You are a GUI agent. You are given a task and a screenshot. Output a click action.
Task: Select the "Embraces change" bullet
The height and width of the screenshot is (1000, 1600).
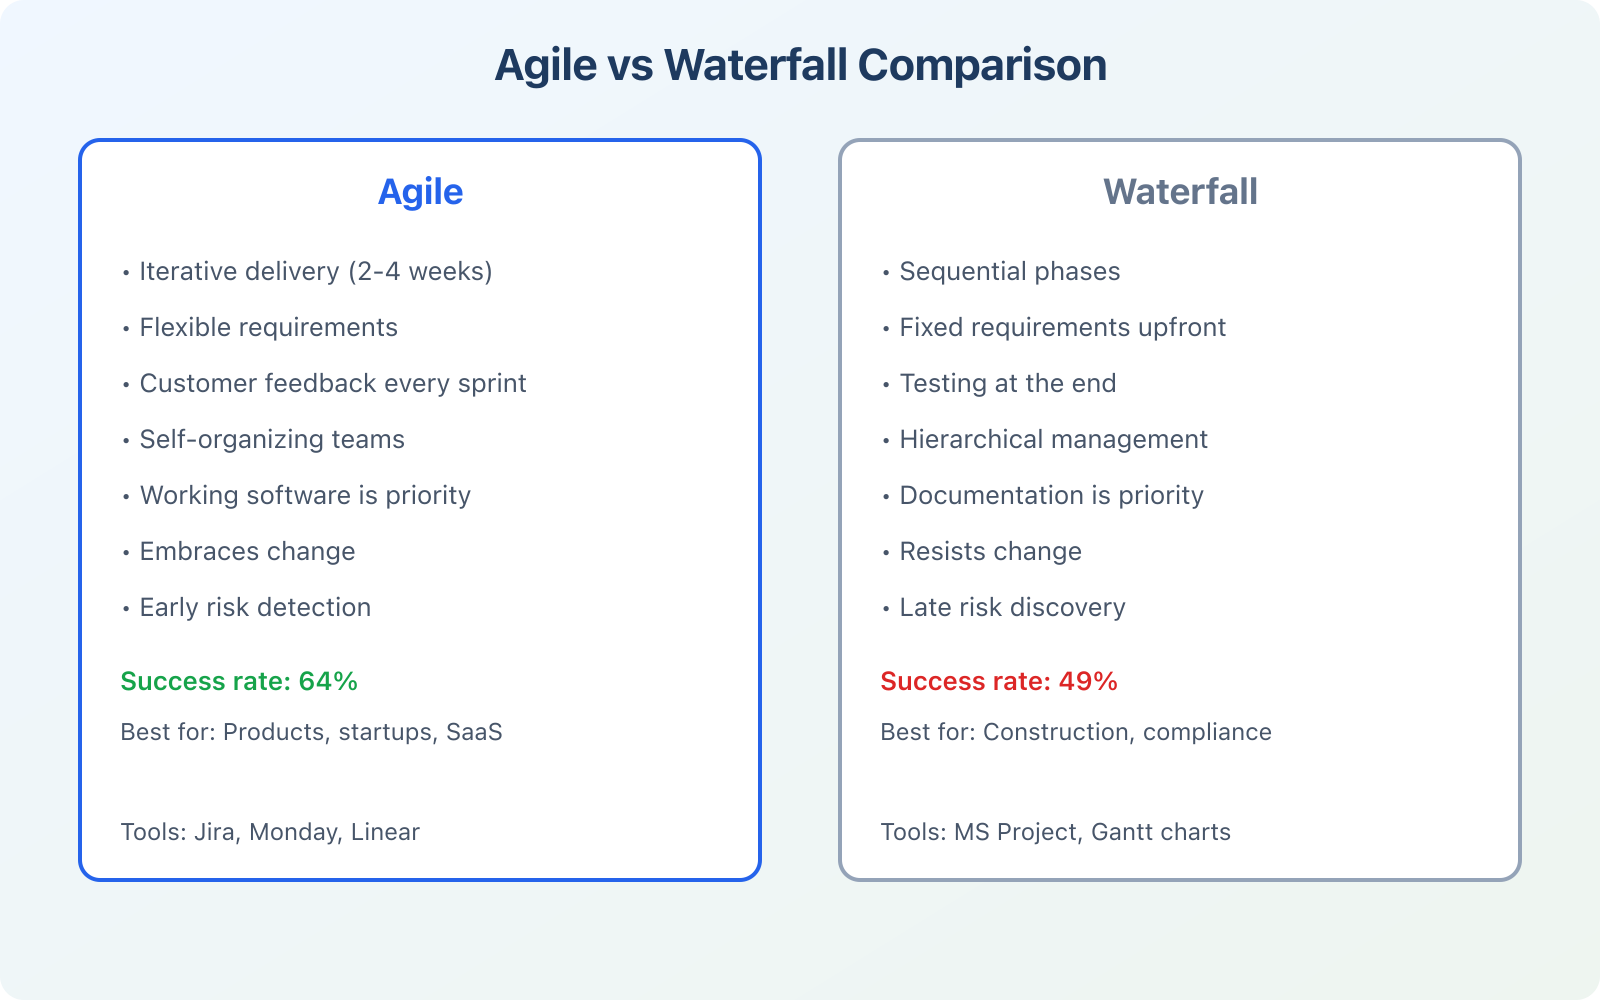click(x=247, y=552)
